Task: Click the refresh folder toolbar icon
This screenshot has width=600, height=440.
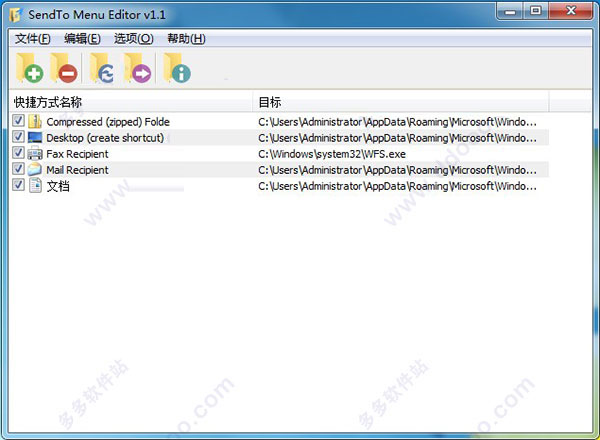Action: (102, 68)
